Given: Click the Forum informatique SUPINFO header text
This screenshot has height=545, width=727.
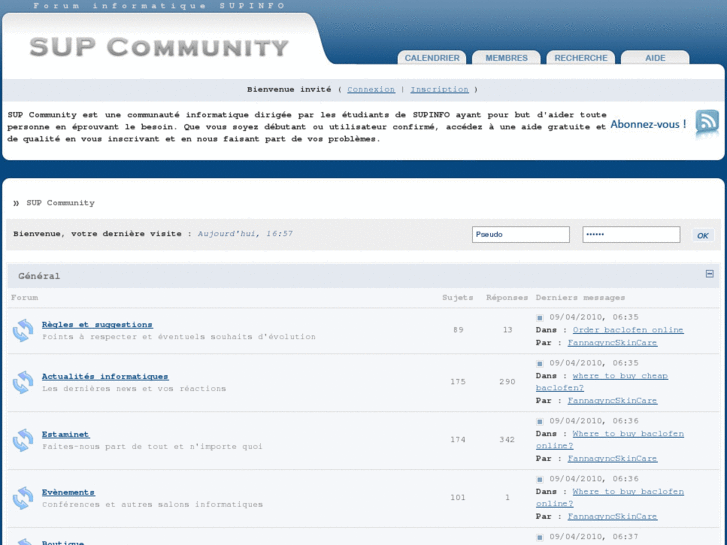Looking at the screenshot, I should point(159,6).
